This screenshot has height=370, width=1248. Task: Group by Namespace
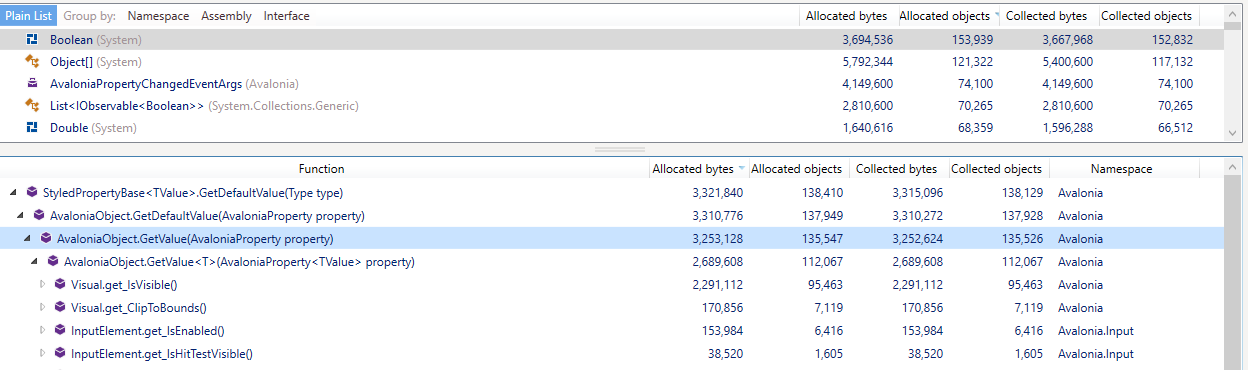tap(158, 16)
